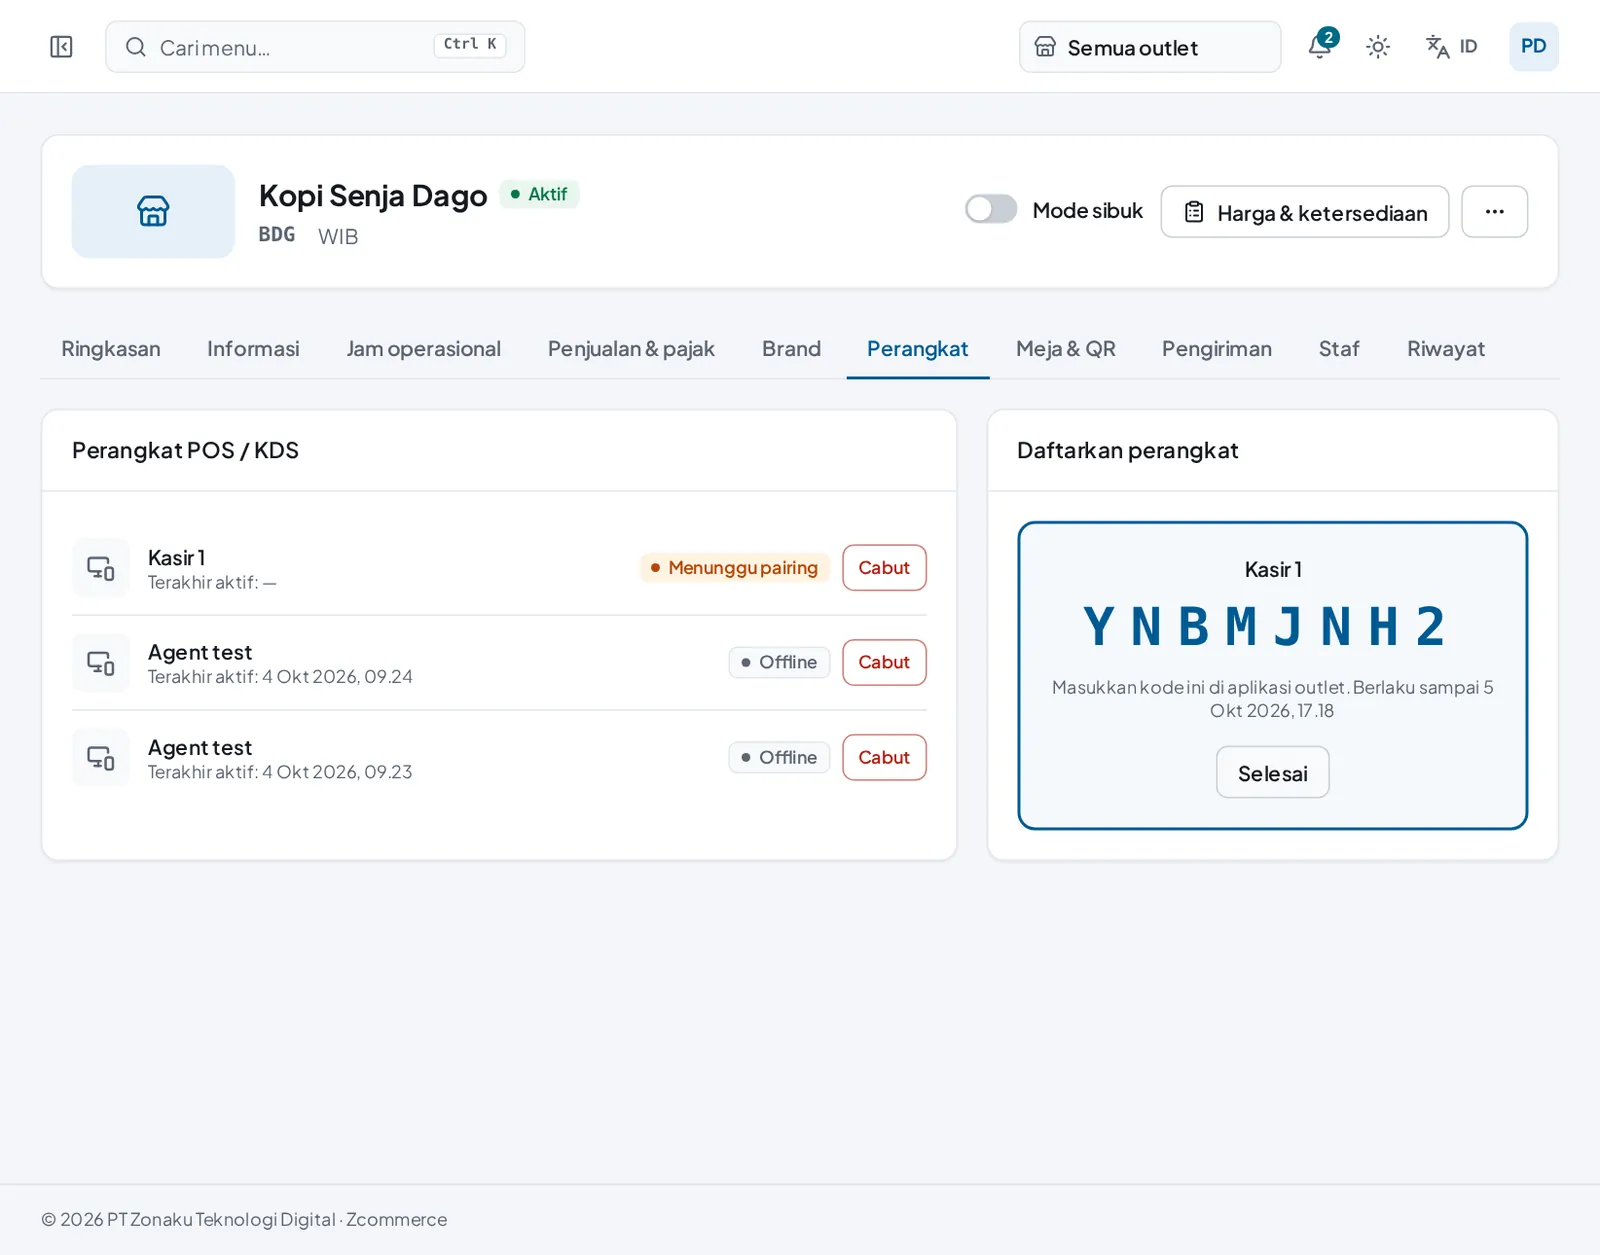Click Selesai in pairing card

1273,773
